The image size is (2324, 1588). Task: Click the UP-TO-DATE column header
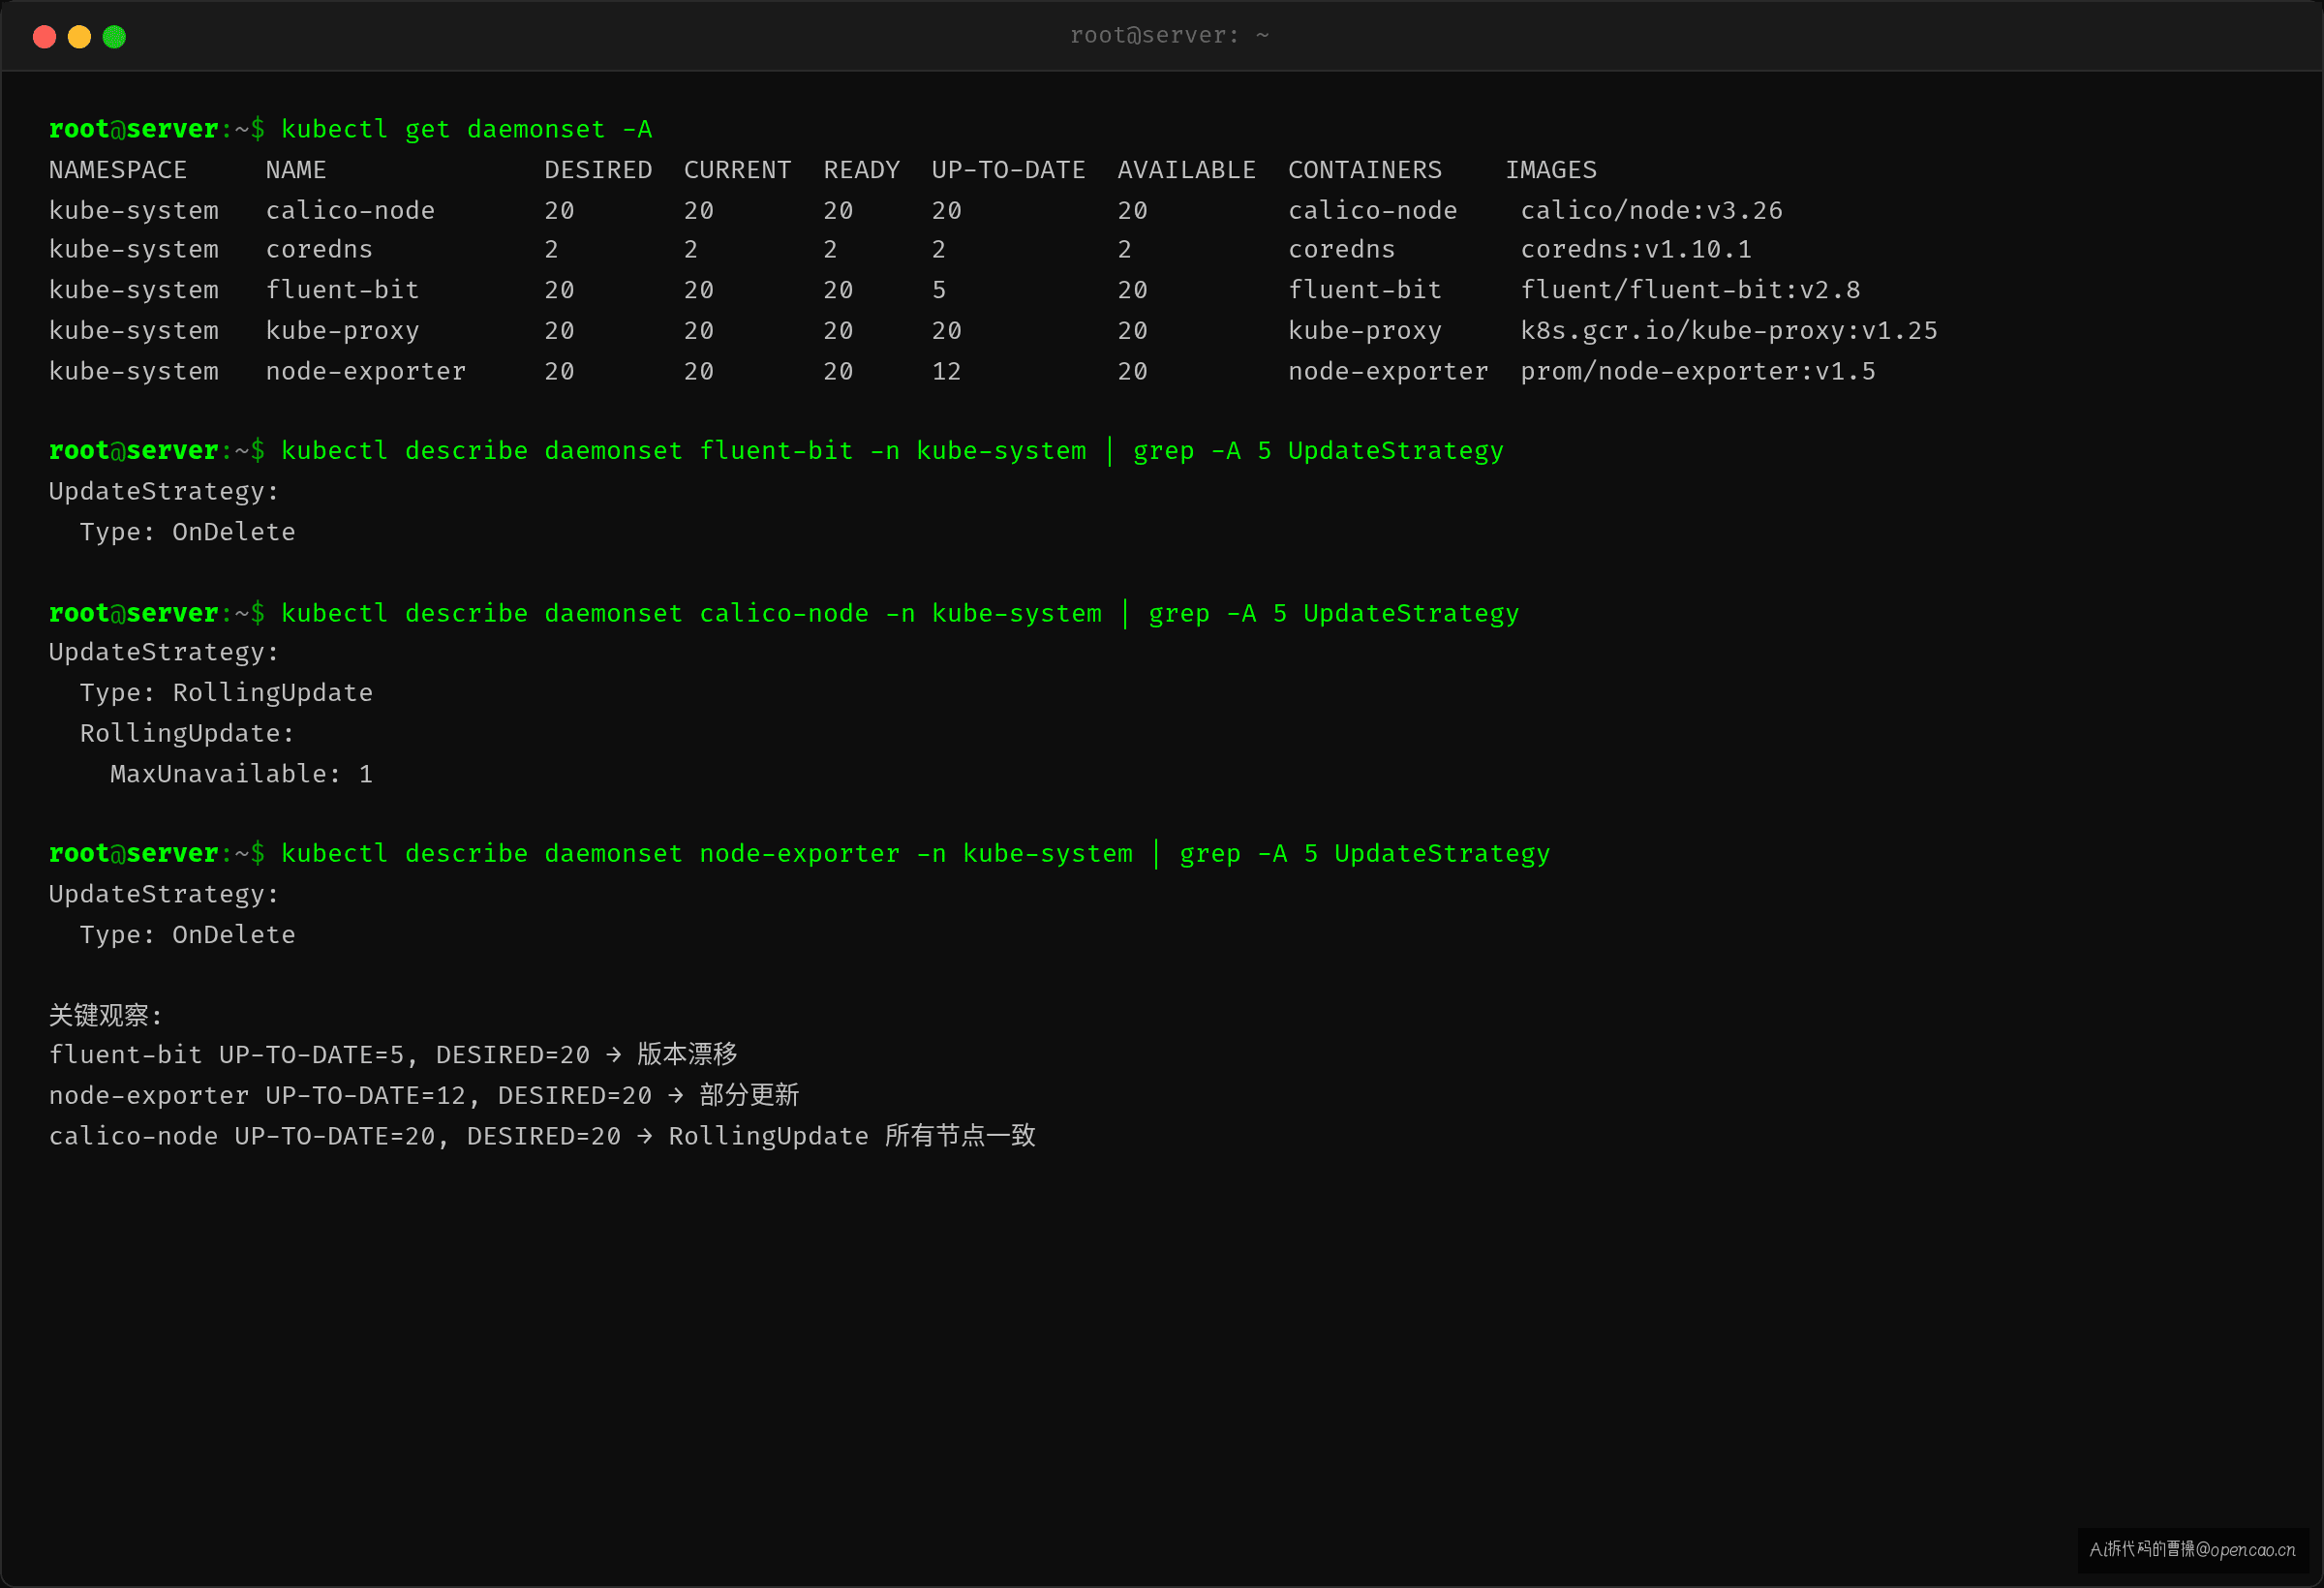click(1008, 170)
